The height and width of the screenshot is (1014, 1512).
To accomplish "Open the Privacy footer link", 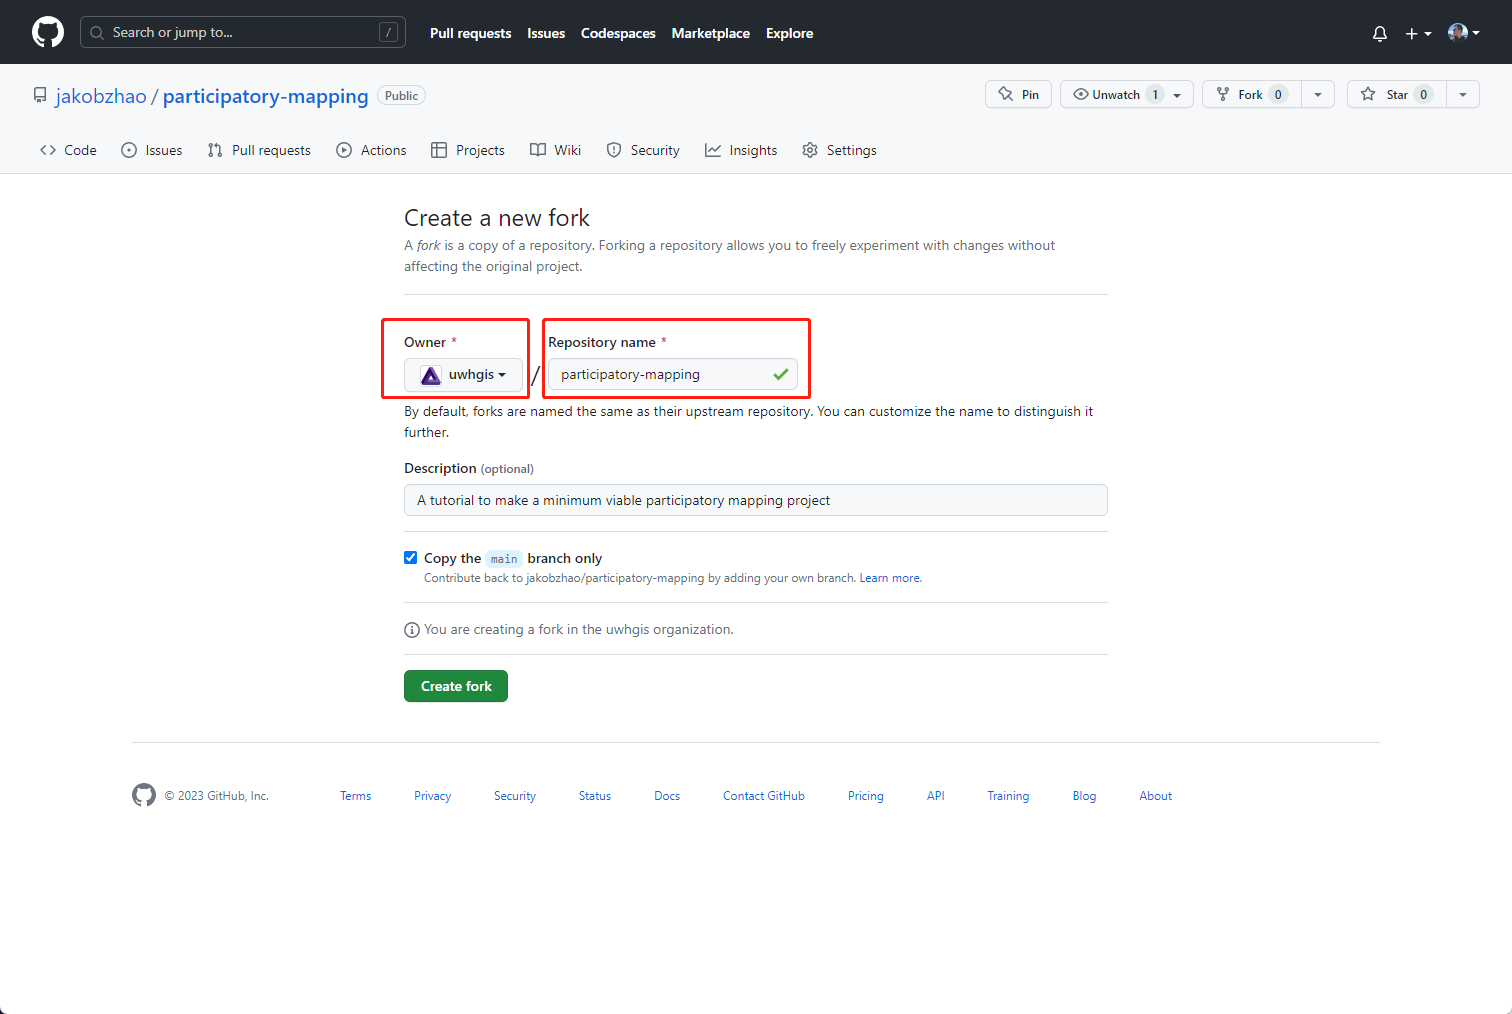I will [x=433, y=796].
